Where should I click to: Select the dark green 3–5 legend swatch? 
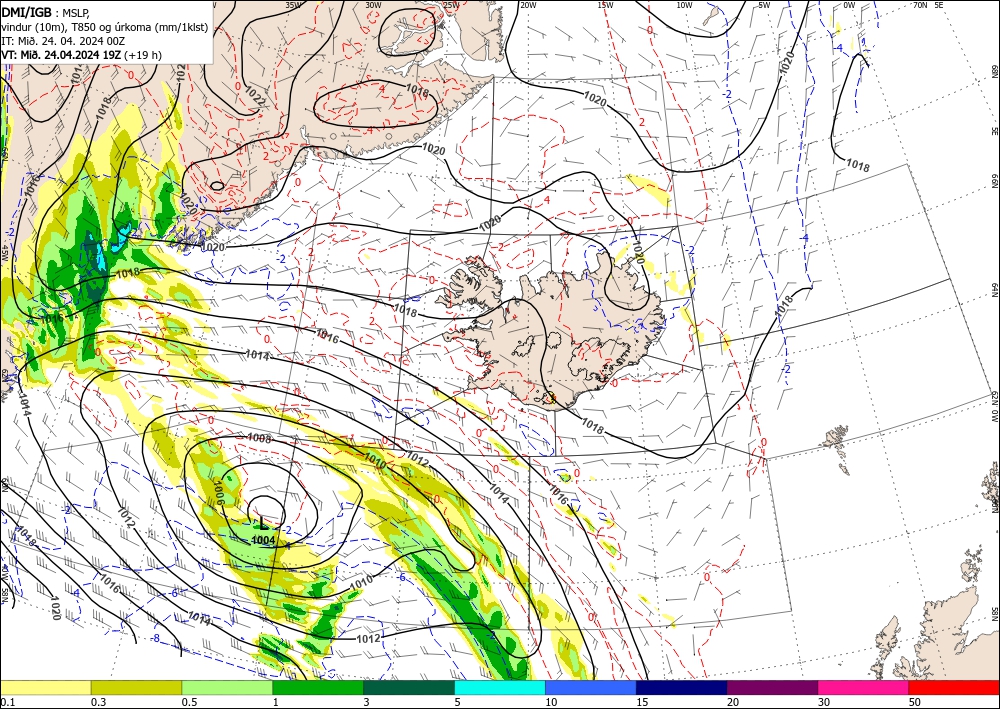click(x=409, y=687)
